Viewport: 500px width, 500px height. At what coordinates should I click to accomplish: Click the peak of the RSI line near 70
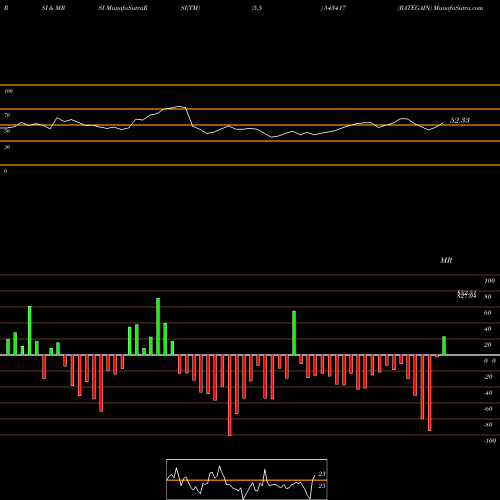point(180,107)
